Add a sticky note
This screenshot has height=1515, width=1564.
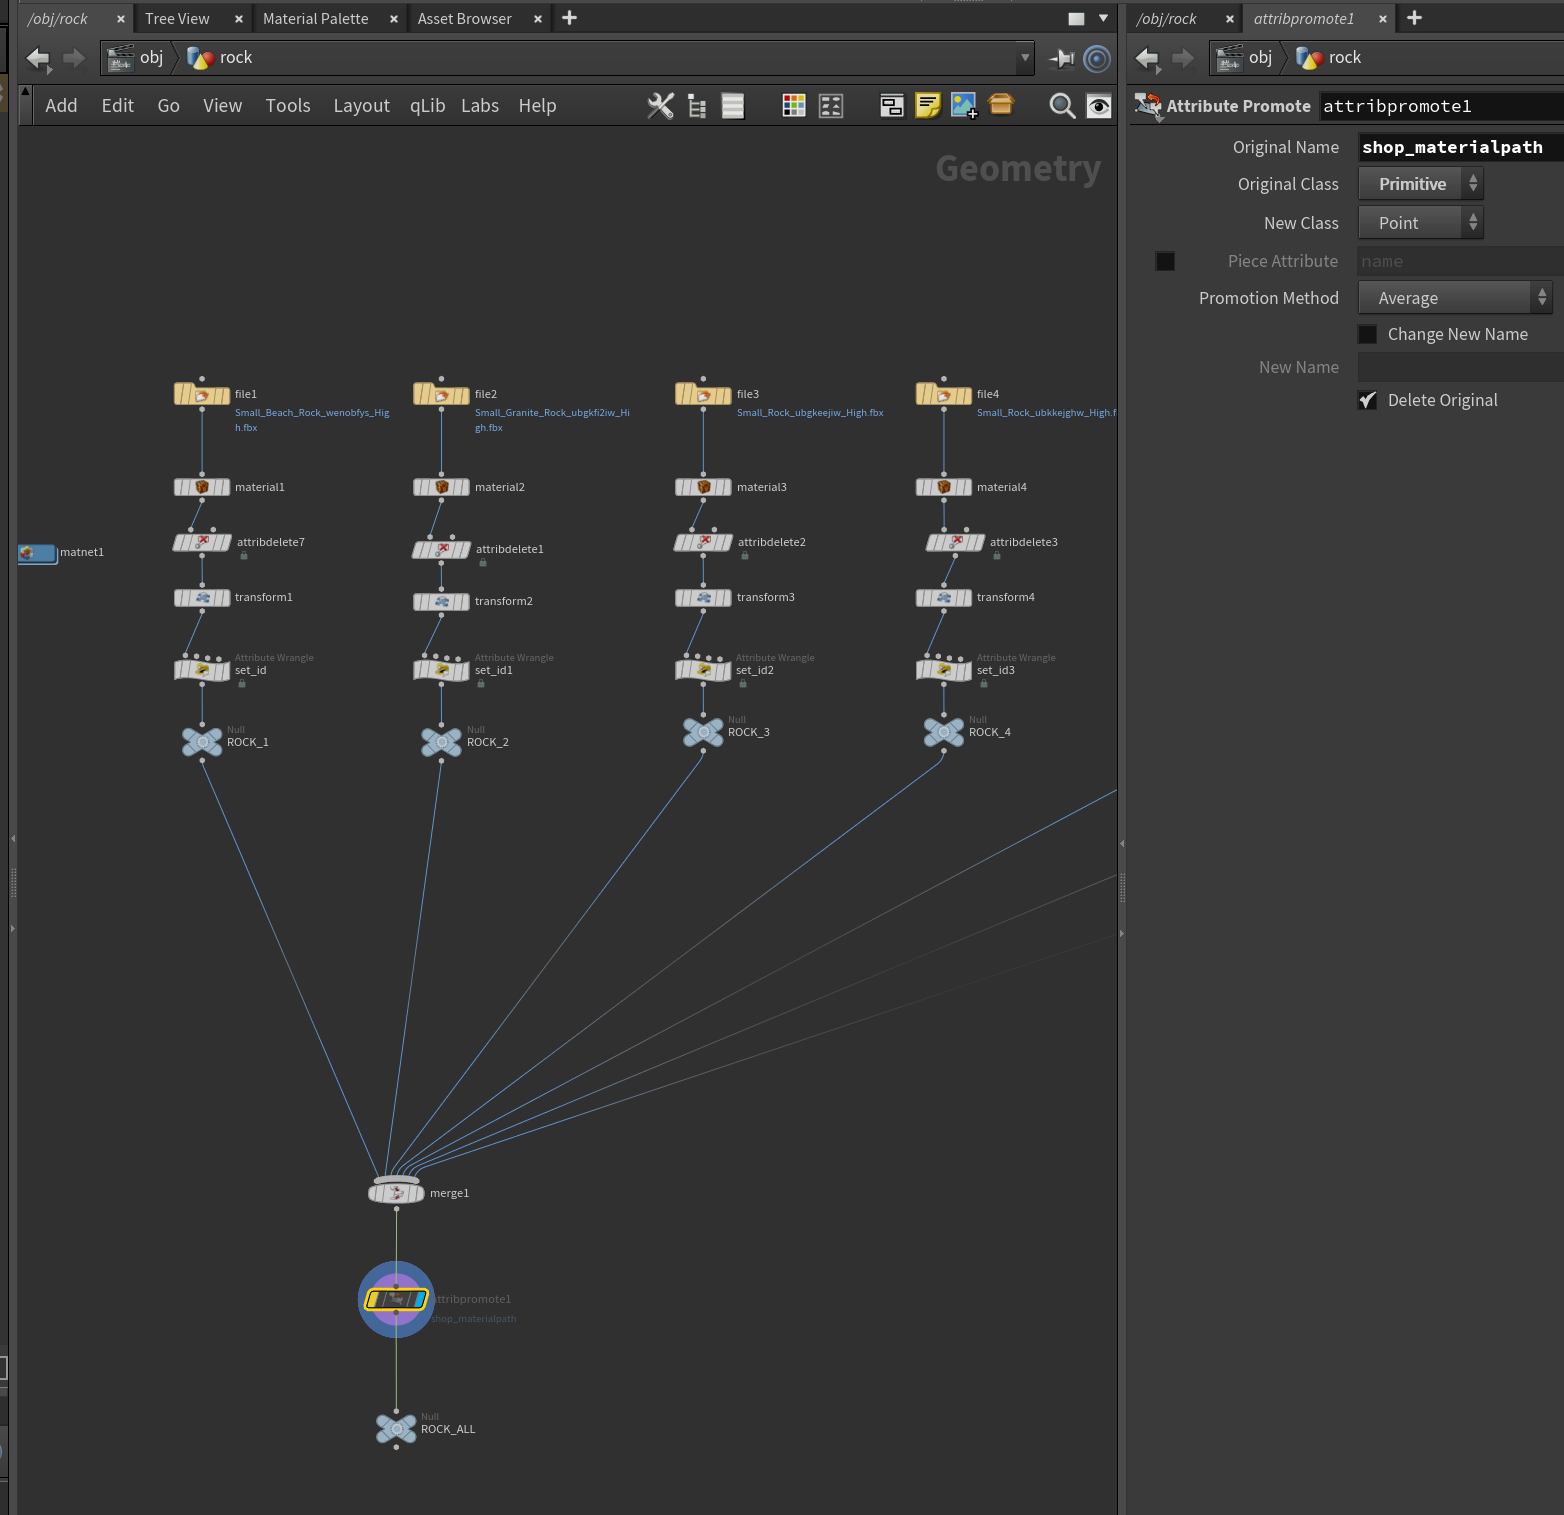pyautogui.click(x=928, y=106)
